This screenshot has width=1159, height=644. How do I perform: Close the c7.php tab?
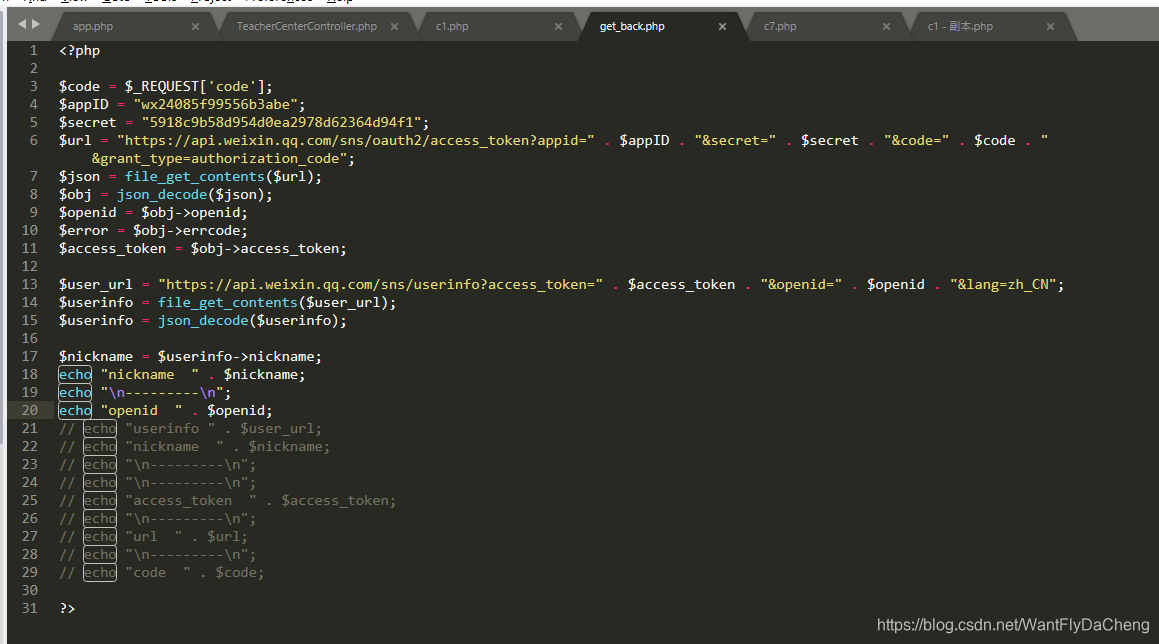pyautogui.click(x=886, y=27)
